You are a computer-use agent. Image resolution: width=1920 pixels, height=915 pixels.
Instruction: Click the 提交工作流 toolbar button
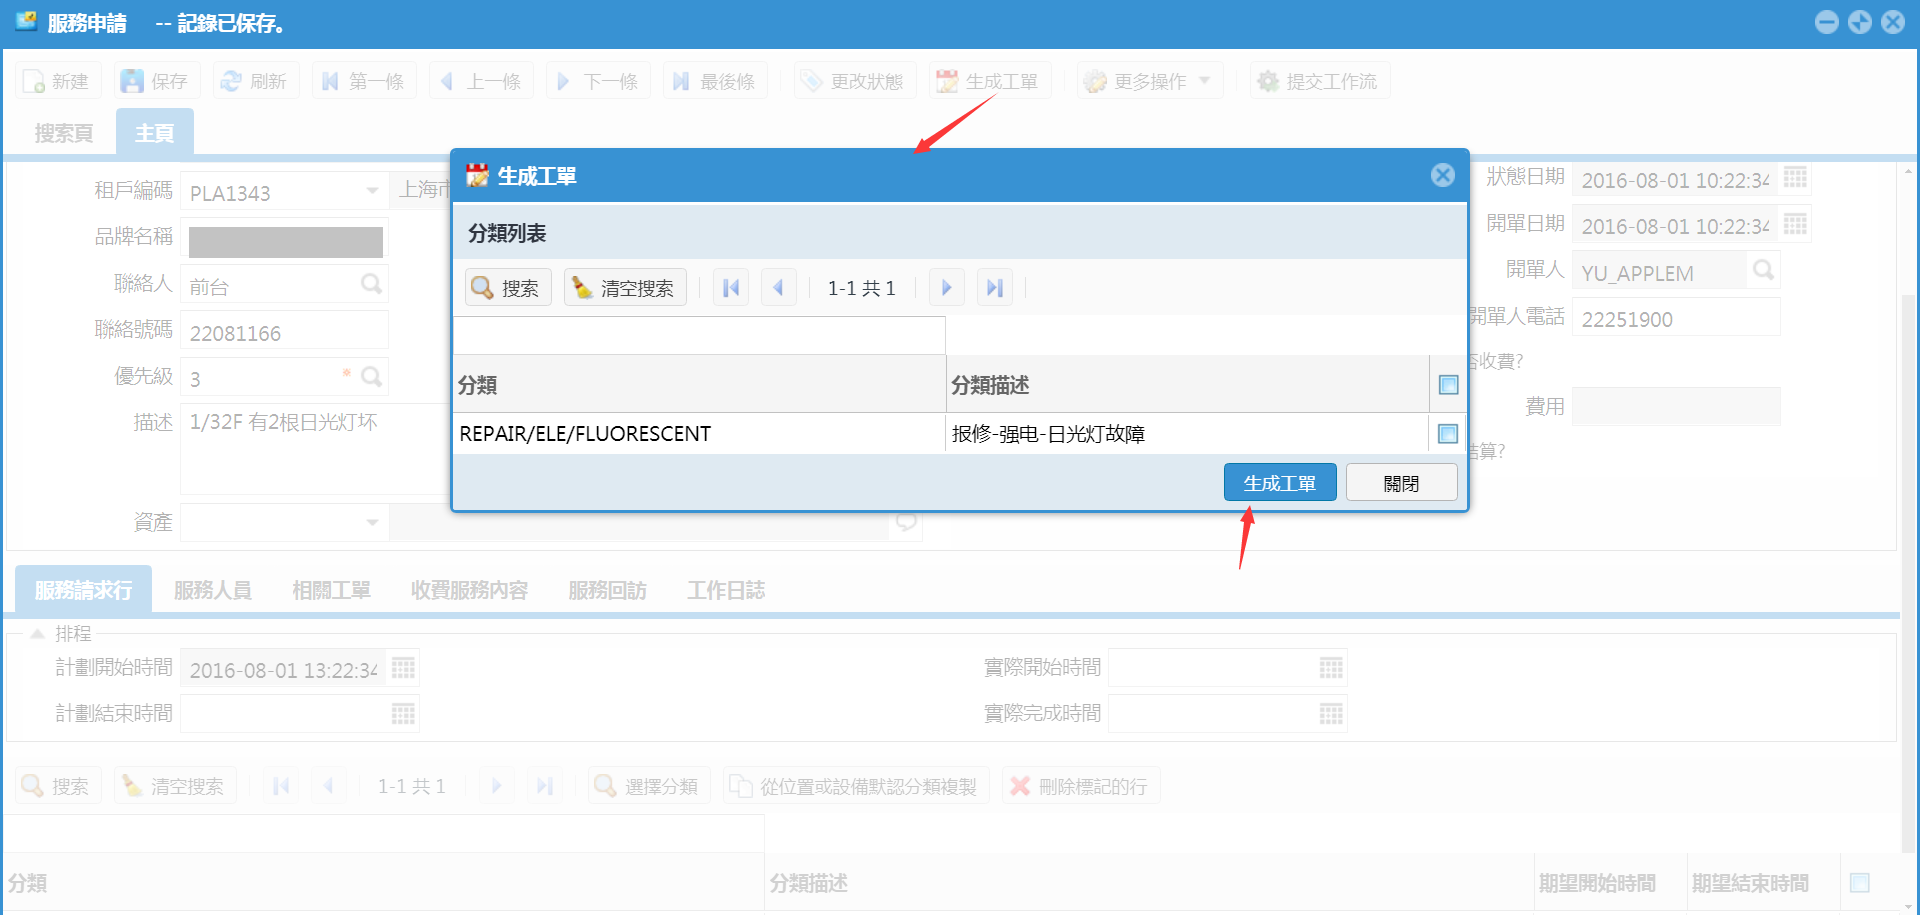pyautogui.click(x=1320, y=81)
